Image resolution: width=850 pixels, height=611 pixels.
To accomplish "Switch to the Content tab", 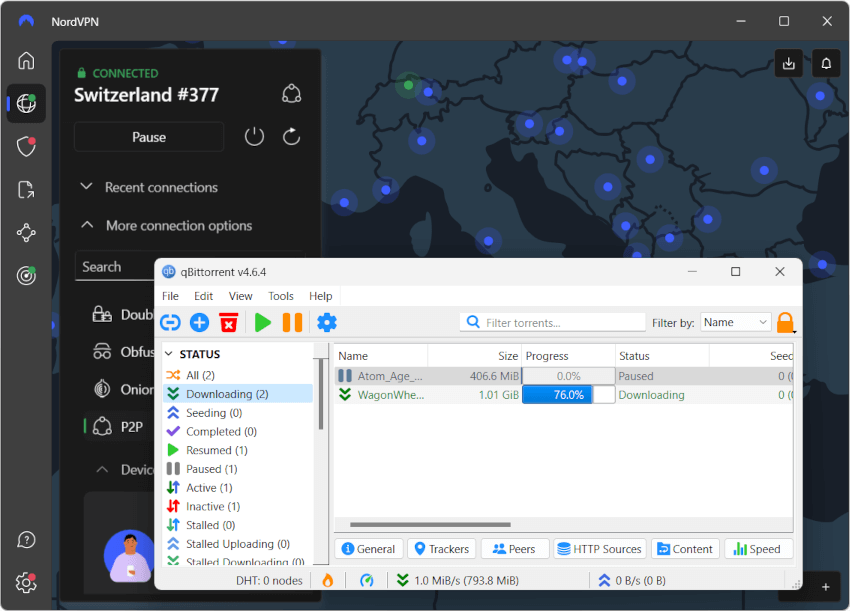I will [x=685, y=549].
